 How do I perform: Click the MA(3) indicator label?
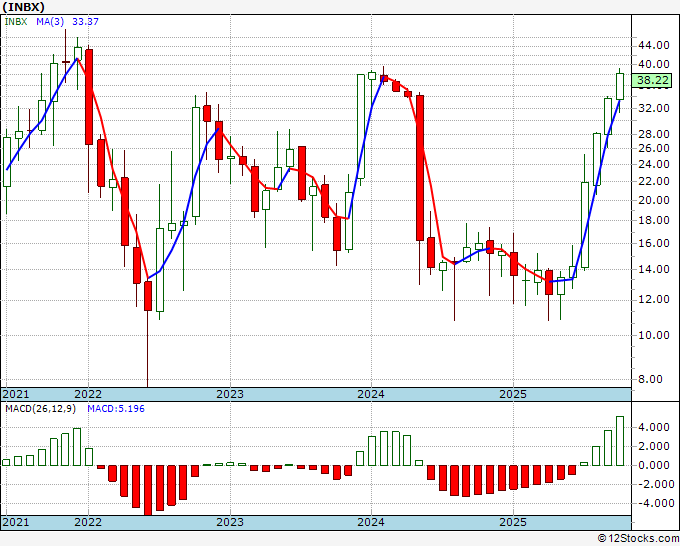pyautogui.click(x=50, y=21)
